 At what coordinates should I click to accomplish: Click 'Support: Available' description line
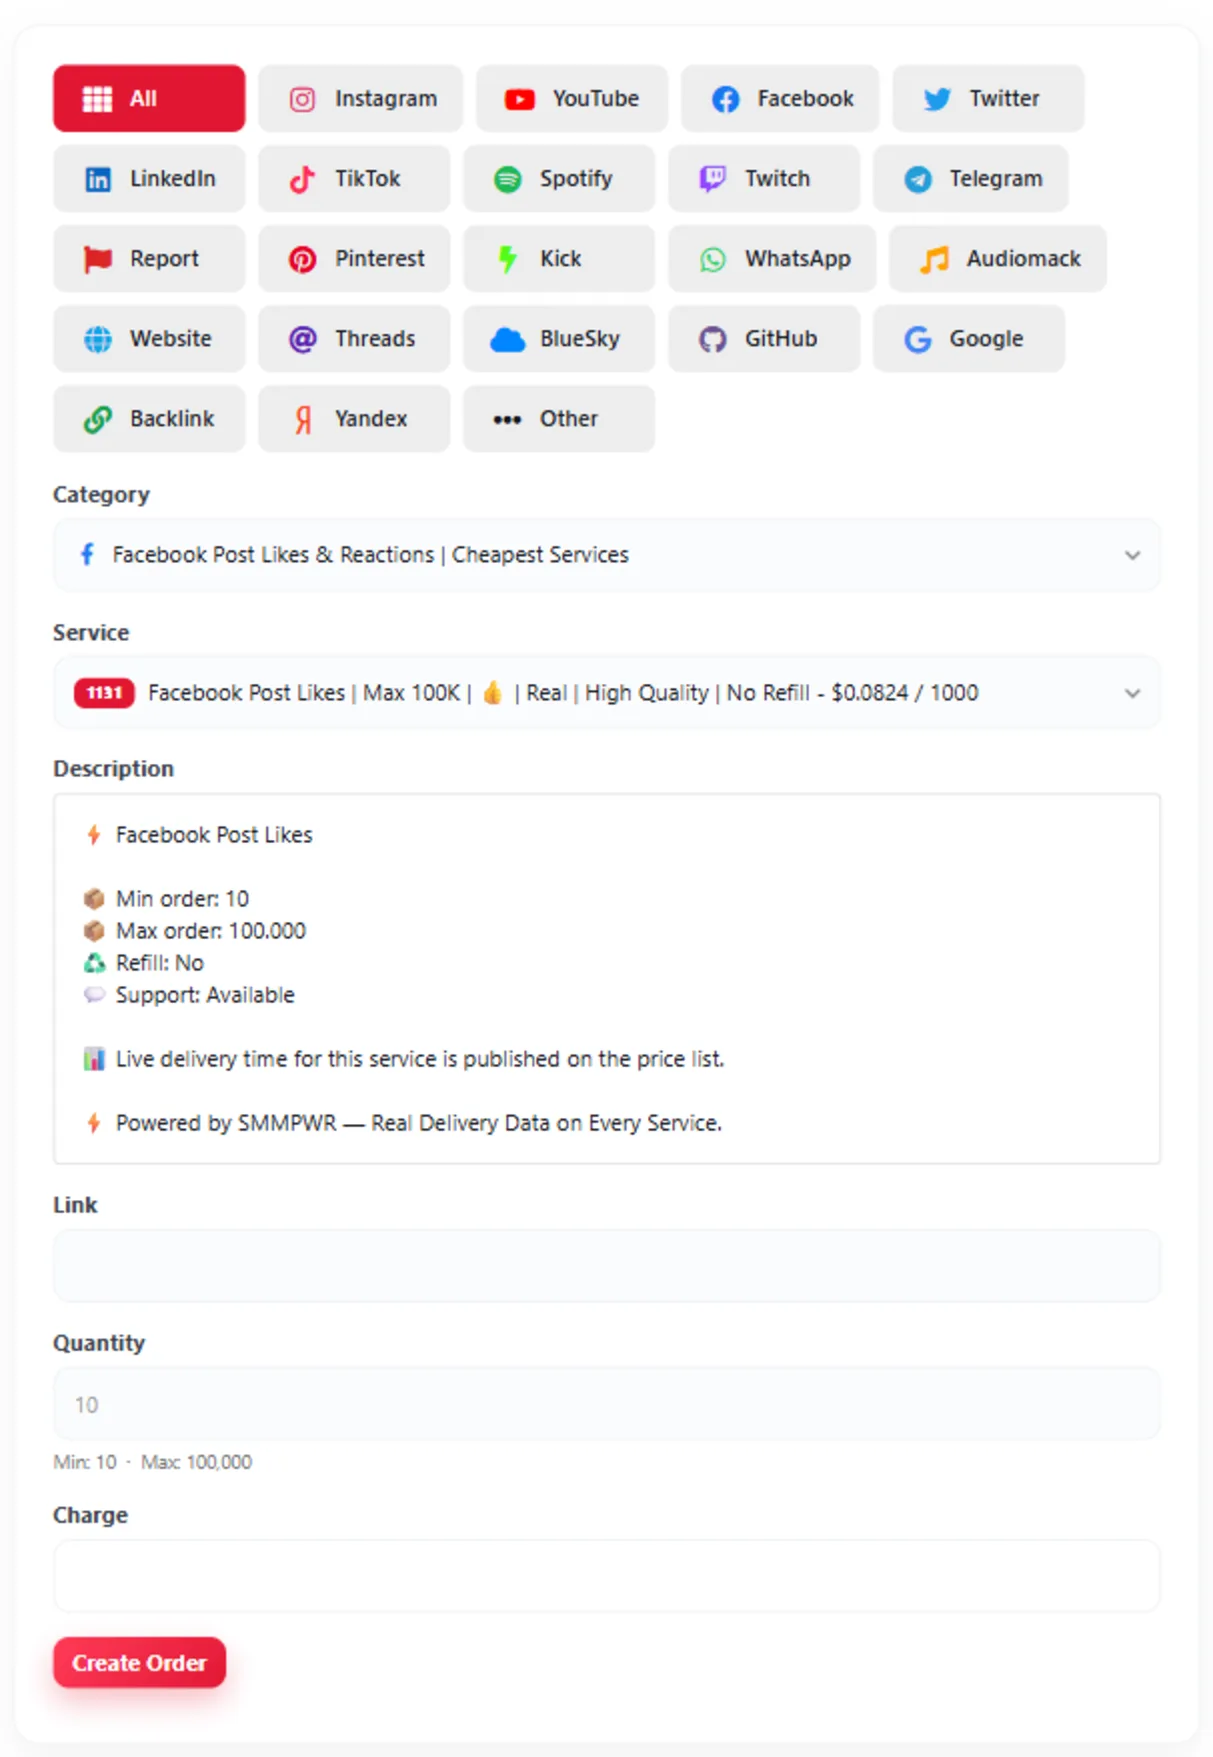coord(205,995)
